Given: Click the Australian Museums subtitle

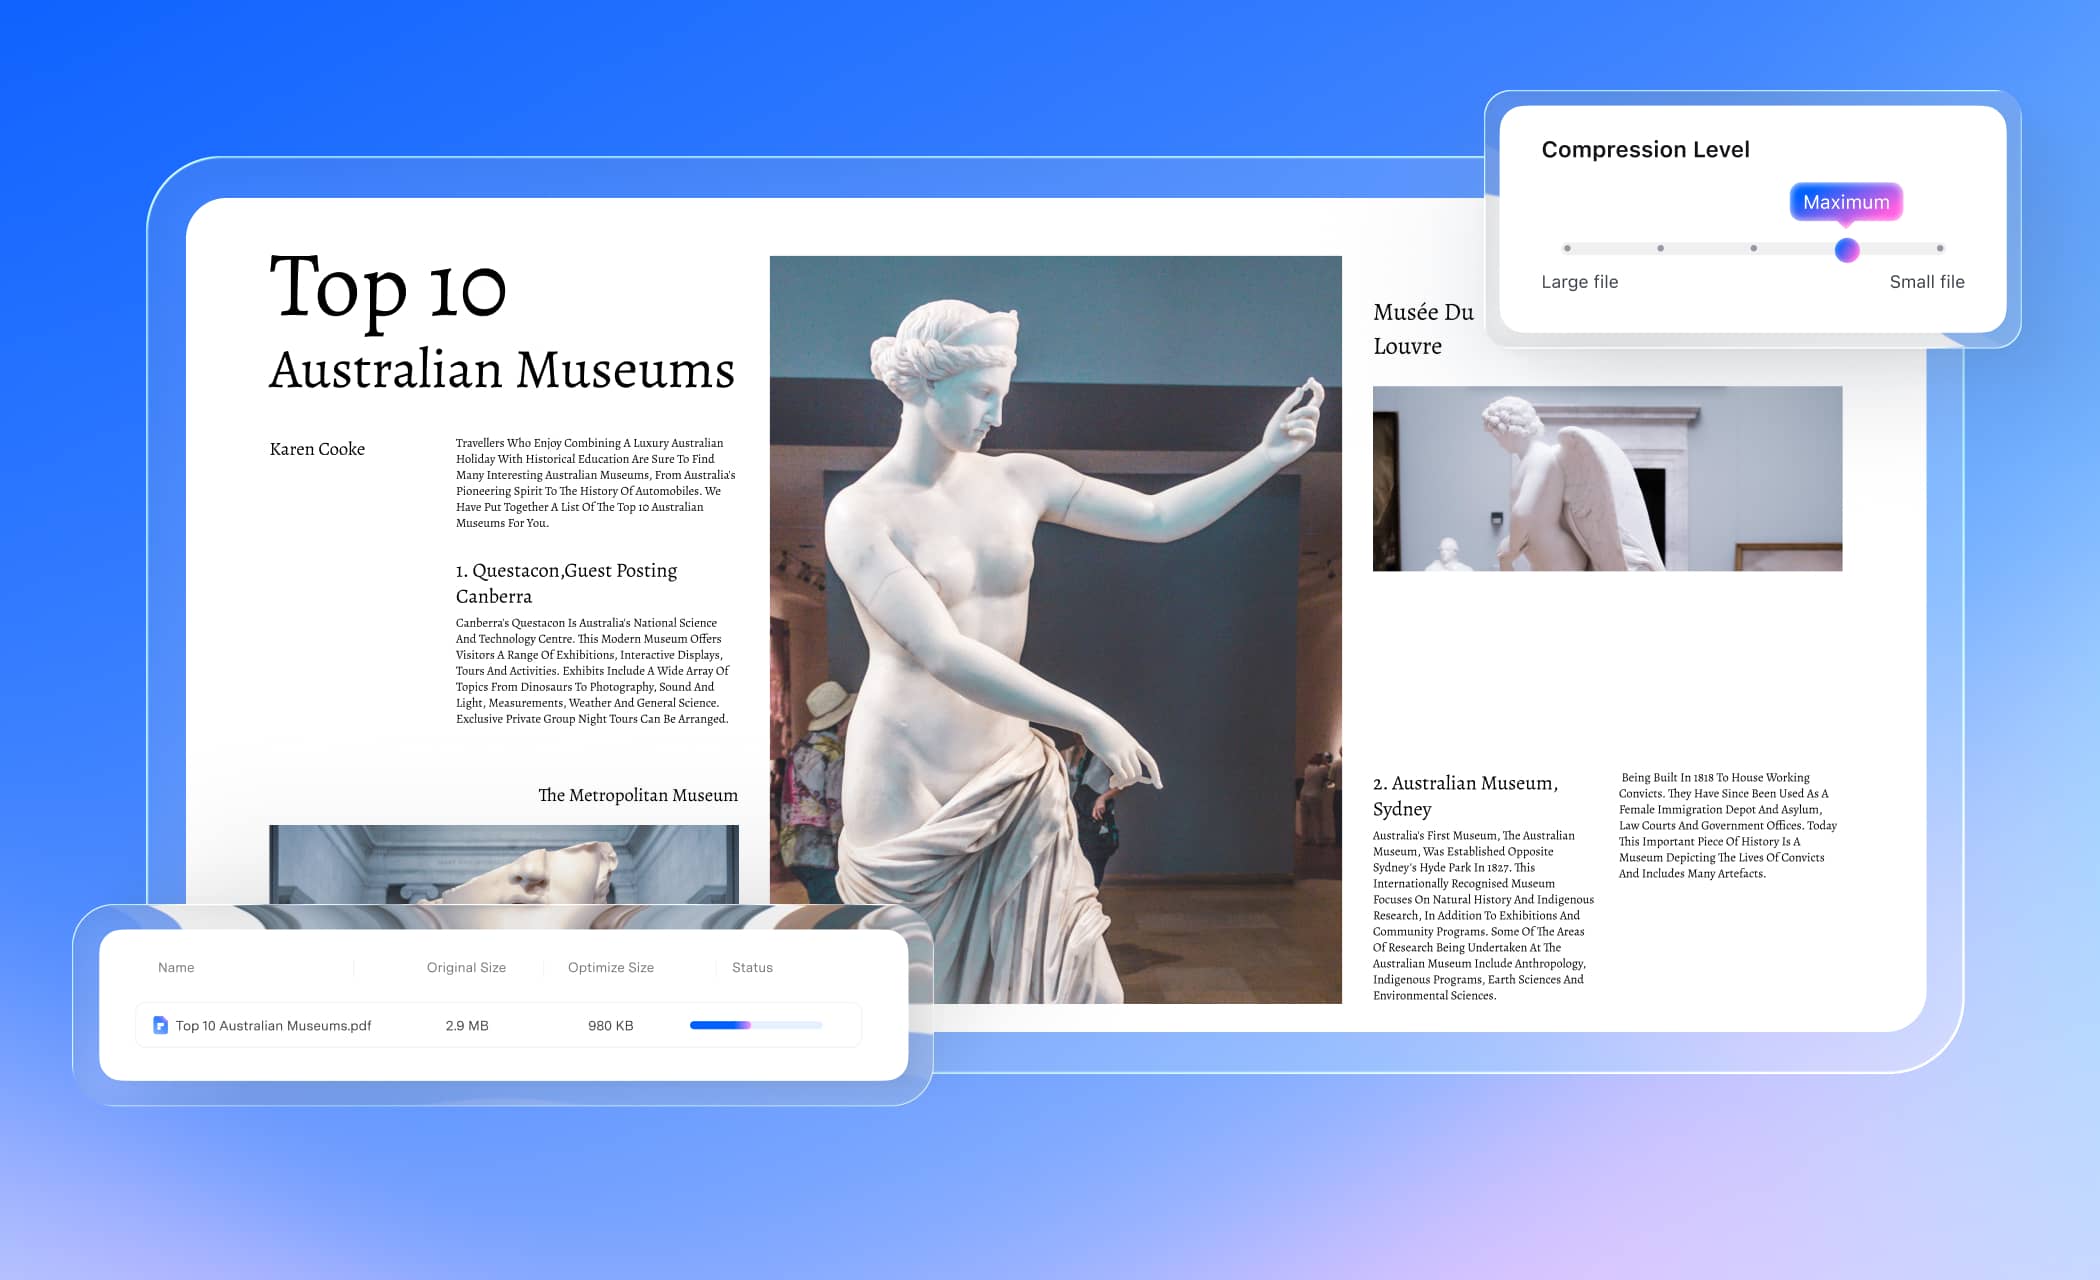Looking at the screenshot, I should pyautogui.click(x=502, y=370).
